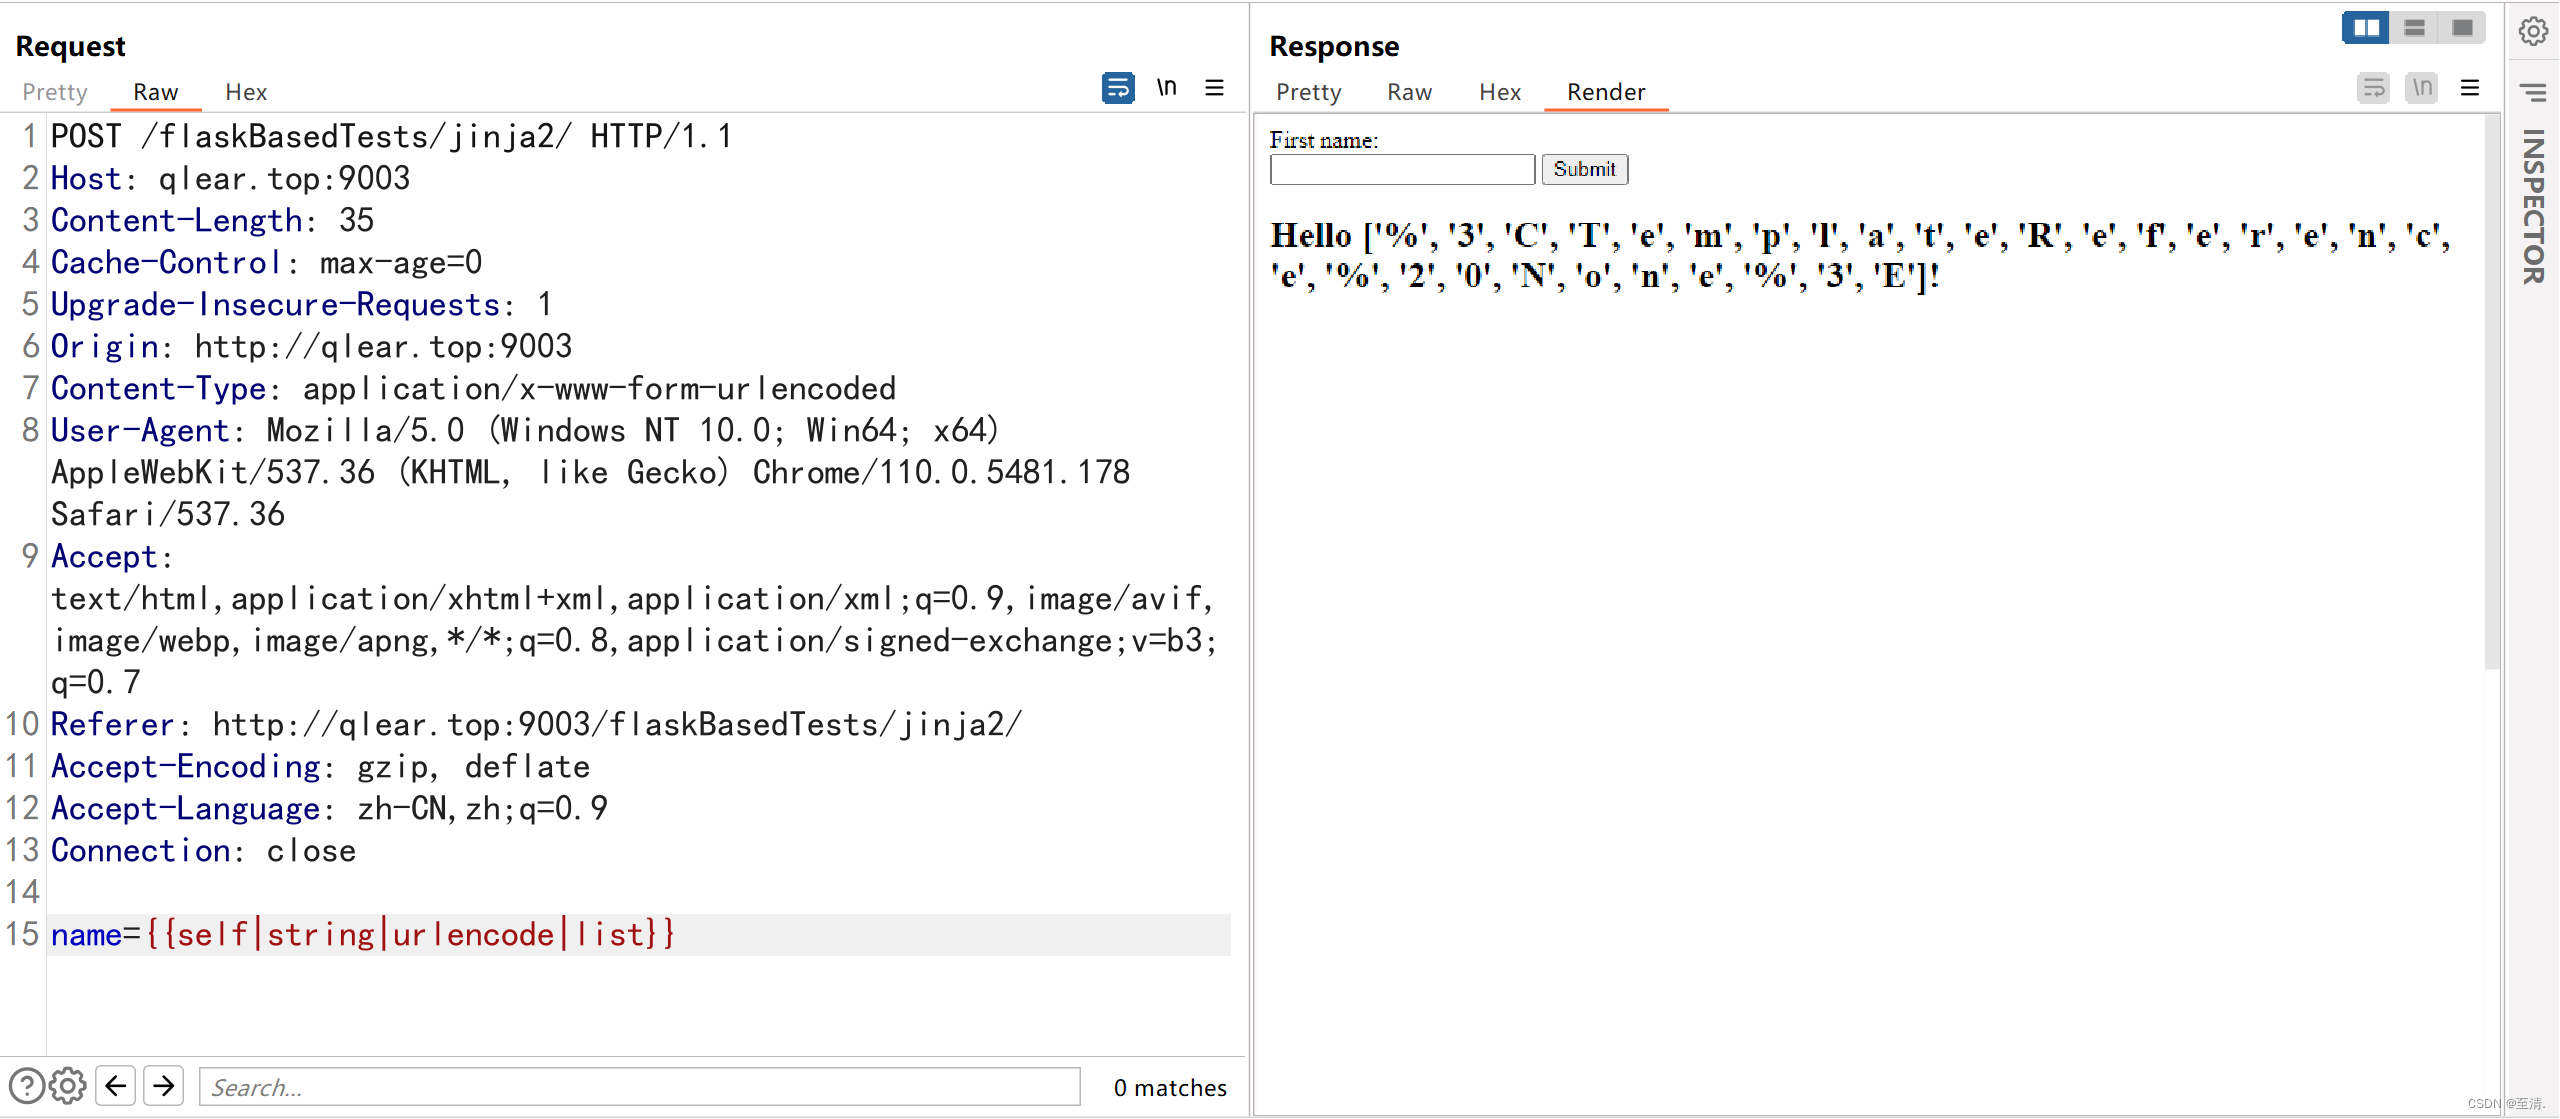Open settings gear at top right

tap(2533, 31)
